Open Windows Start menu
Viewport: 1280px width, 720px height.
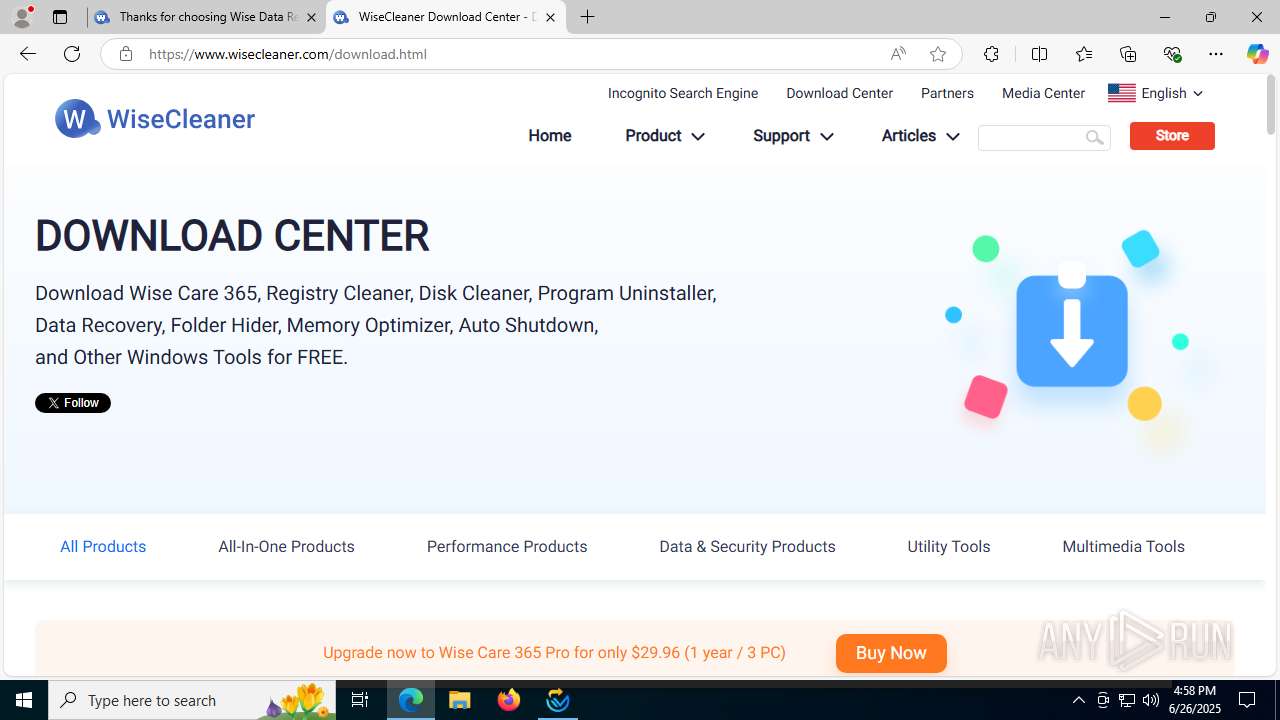[x=24, y=700]
